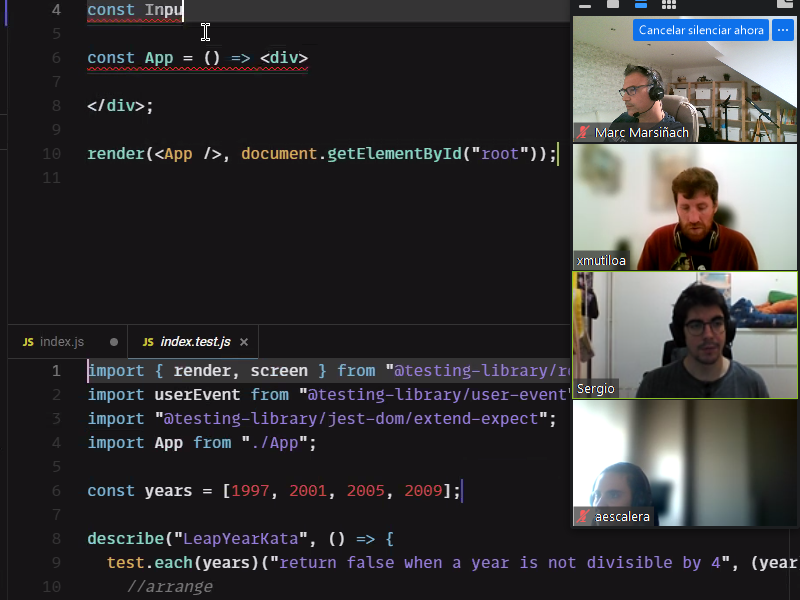Click '<App />' inside the render call
This screenshot has width=800, height=600.
pos(188,154)
